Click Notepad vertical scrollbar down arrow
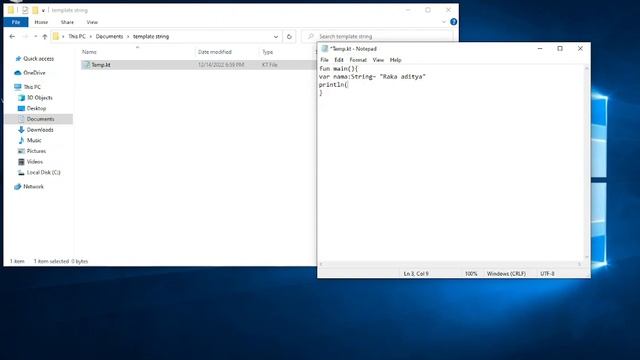The image size is (640, 360). pyautogui.click(x=587, y=257)
